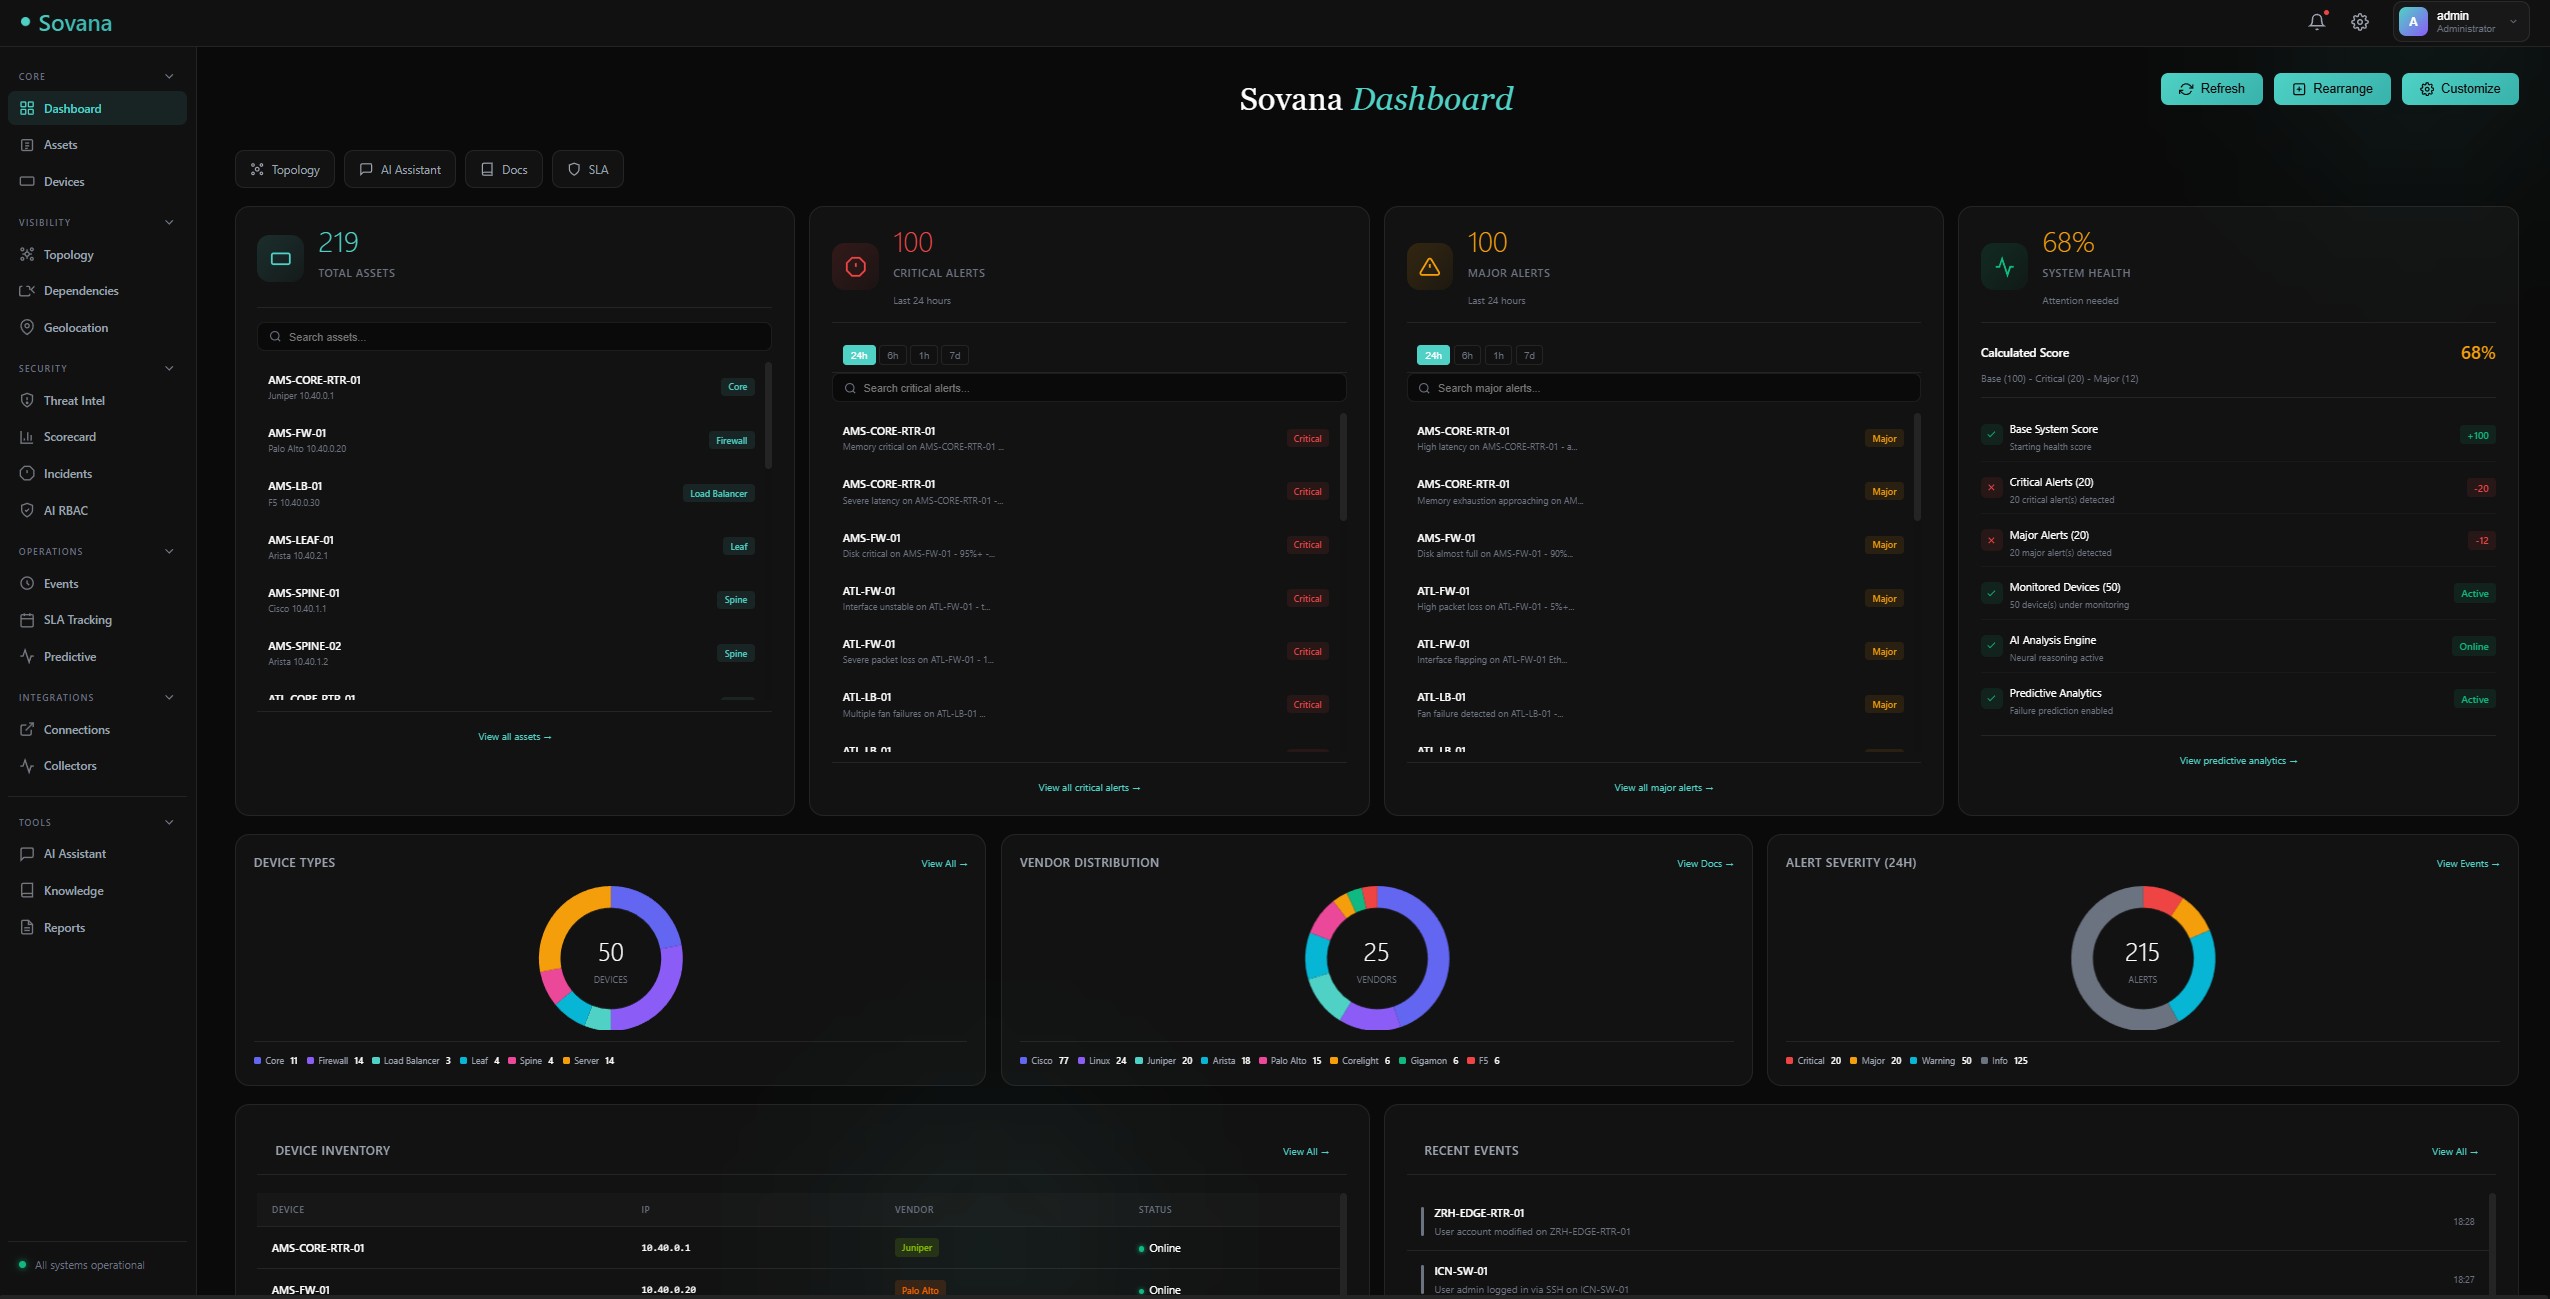Open Threat Intel from the sidebar
The height and width of the screenshot is (1299, 2550).
coord(74,400)
